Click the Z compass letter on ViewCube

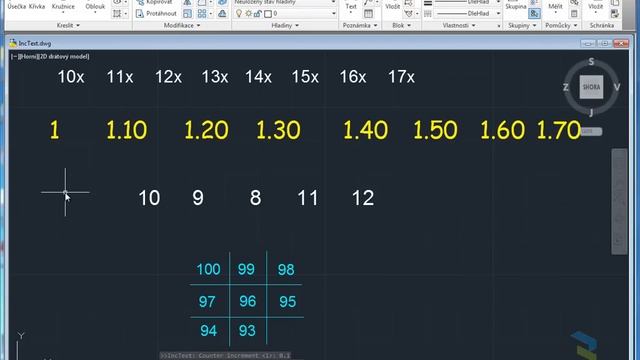pos(566,87)
